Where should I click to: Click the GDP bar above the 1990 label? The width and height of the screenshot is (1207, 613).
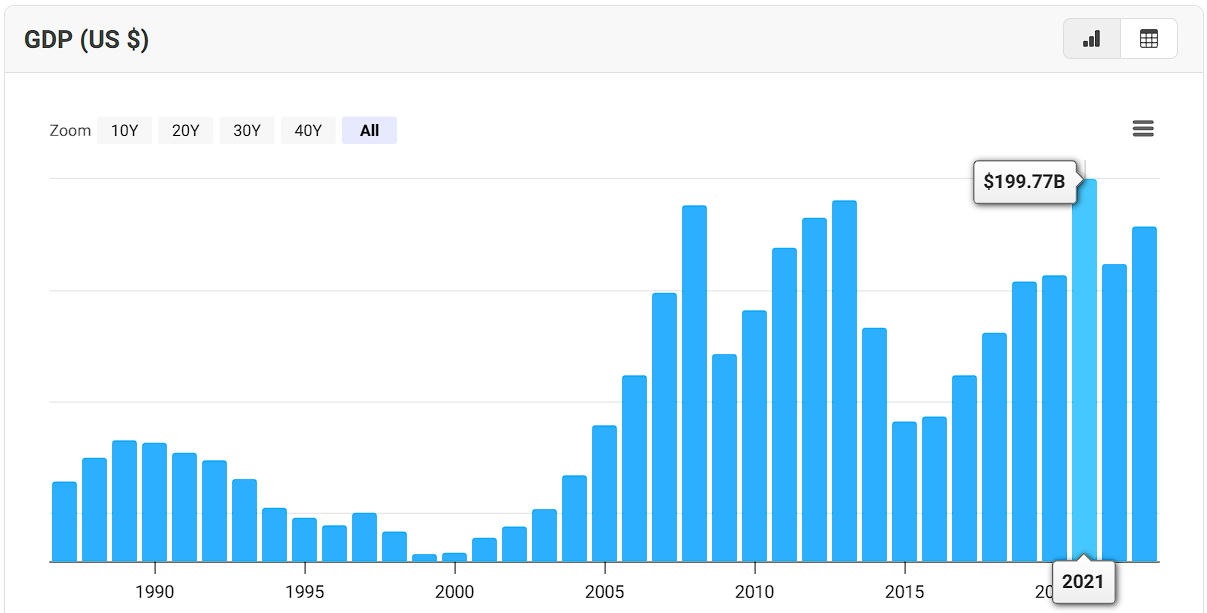pos(154,502)
